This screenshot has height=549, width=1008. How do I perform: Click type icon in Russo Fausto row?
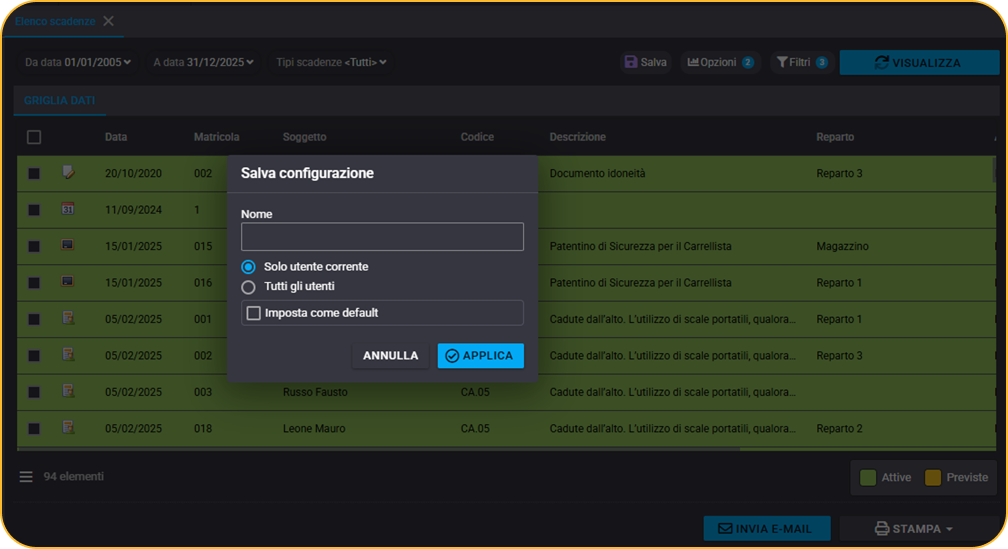[68, 390]
